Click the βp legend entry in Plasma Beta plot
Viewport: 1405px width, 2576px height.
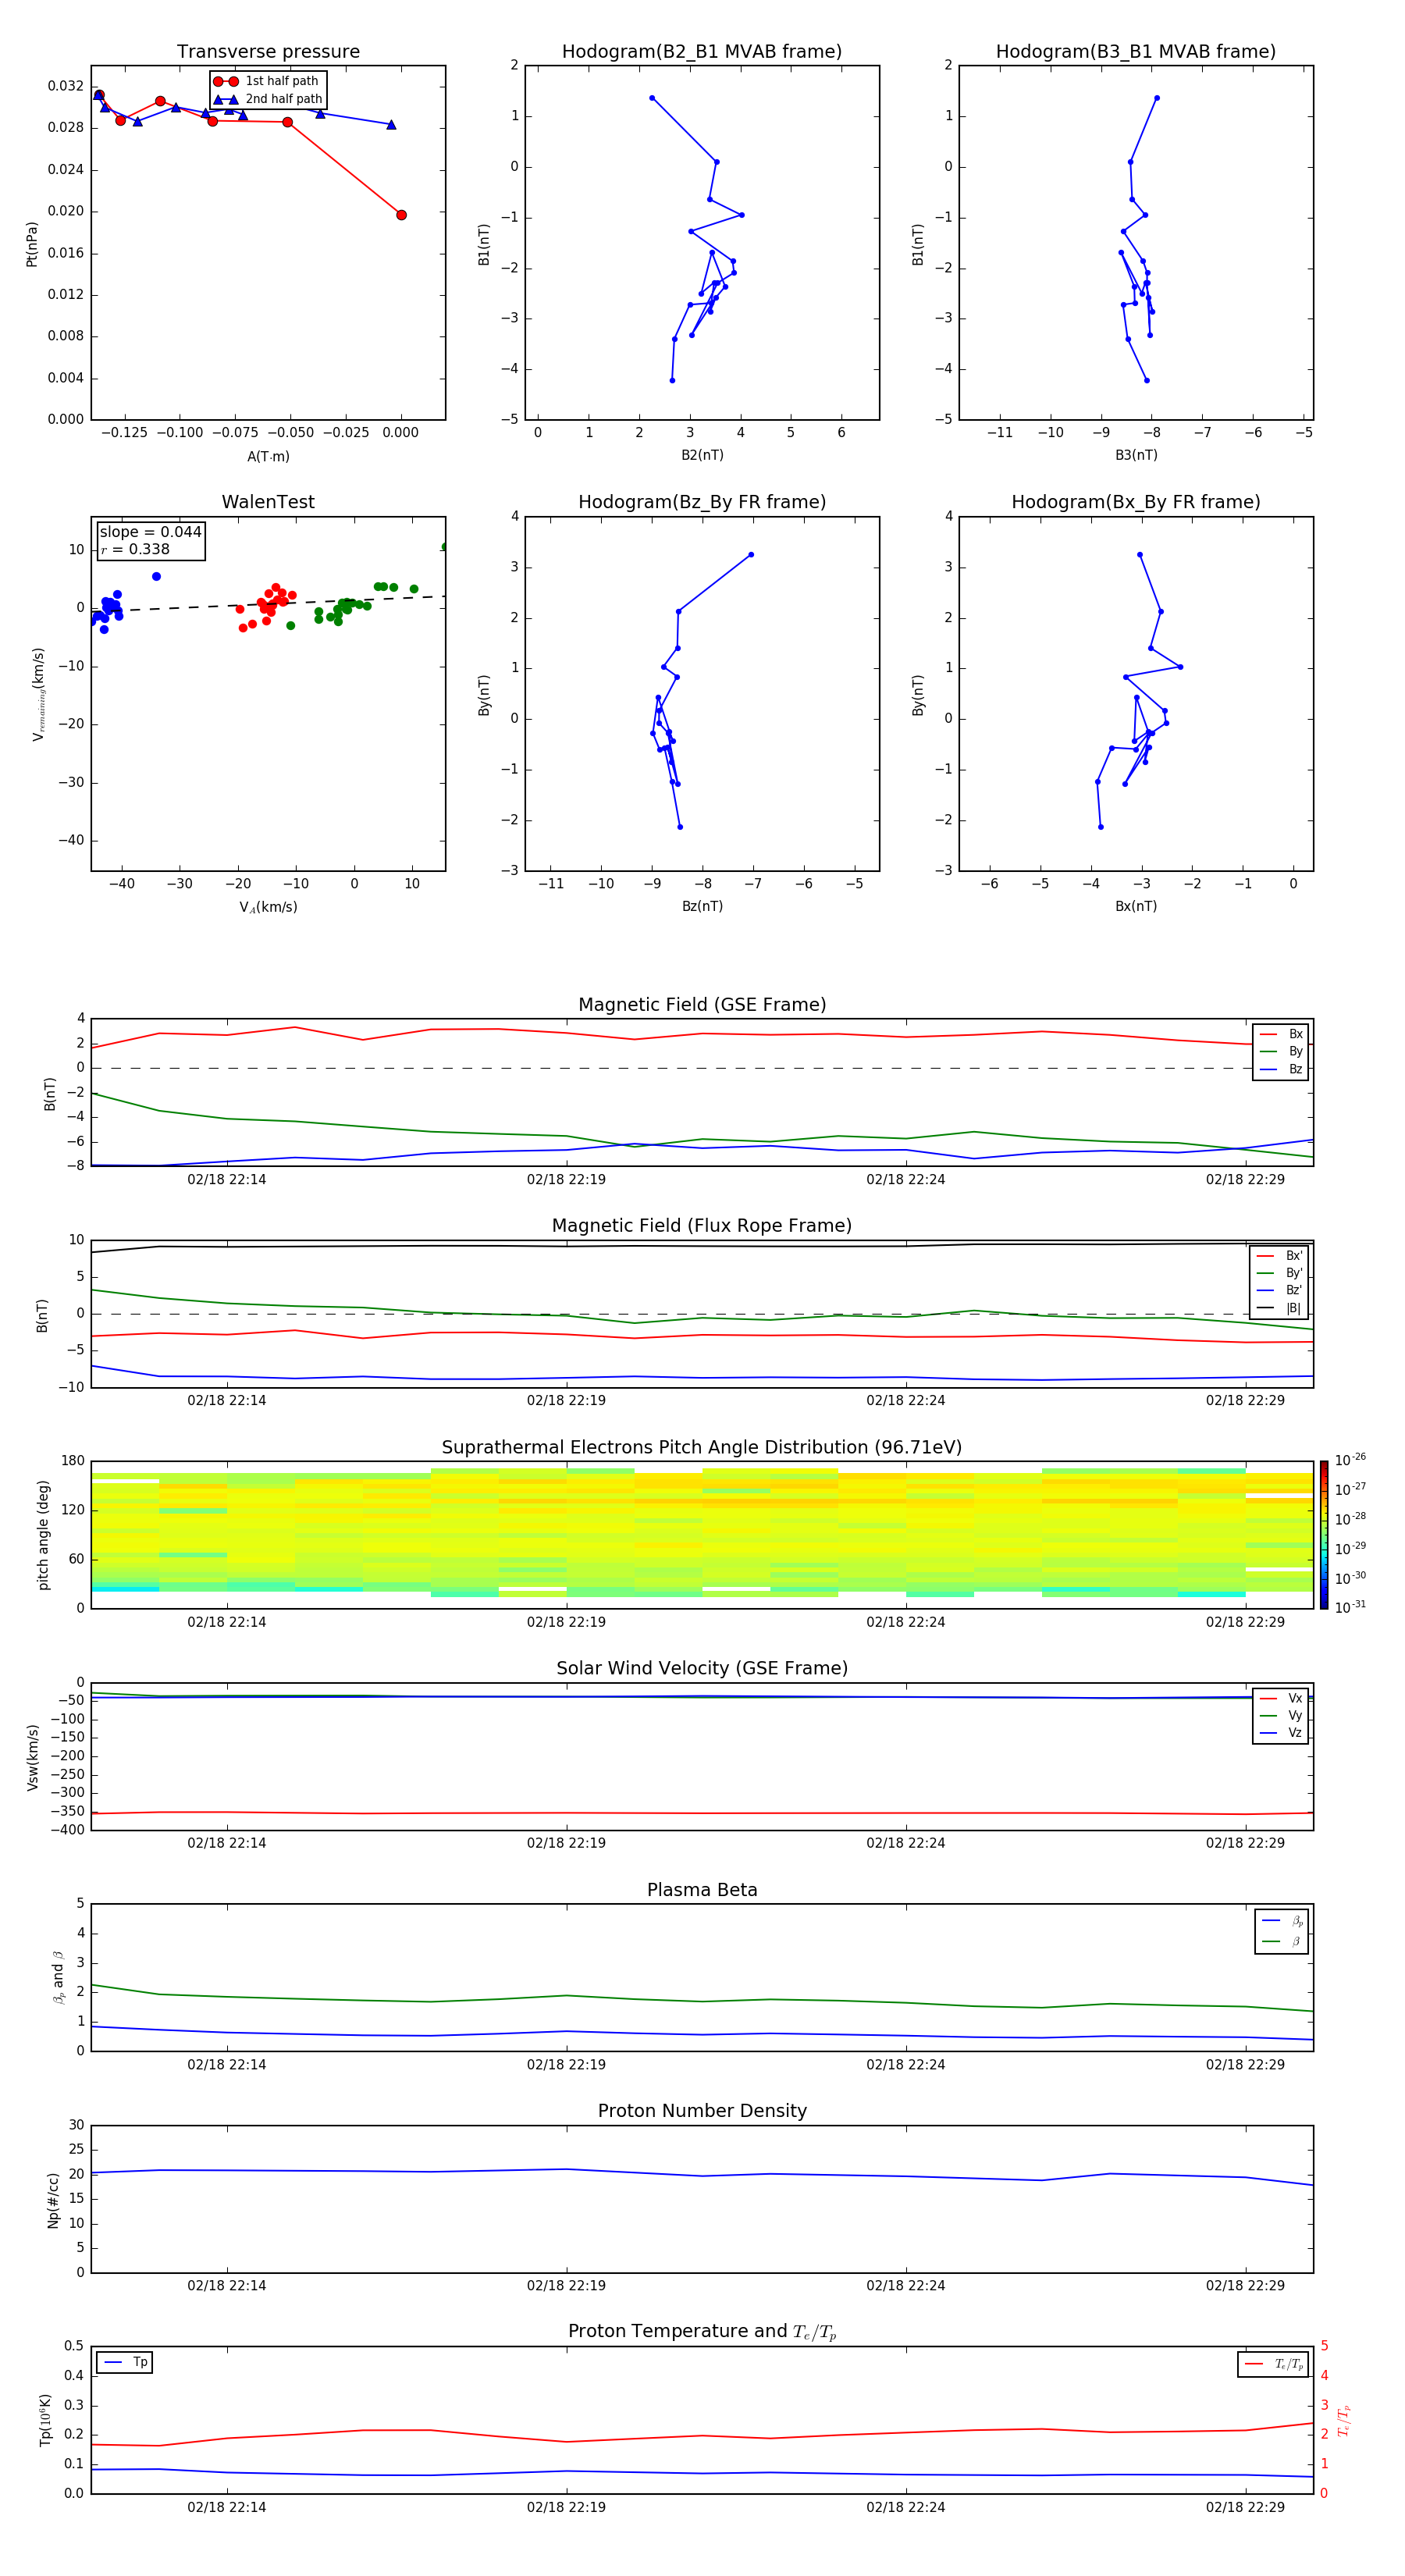pyautogui.click(x=1282, y=1921)
